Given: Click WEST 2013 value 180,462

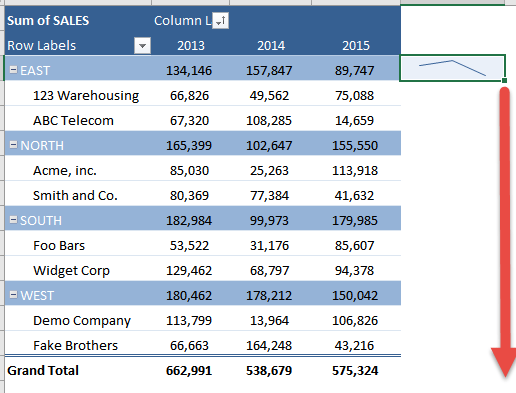Looking at the screenshot, I should click(189, 296).
